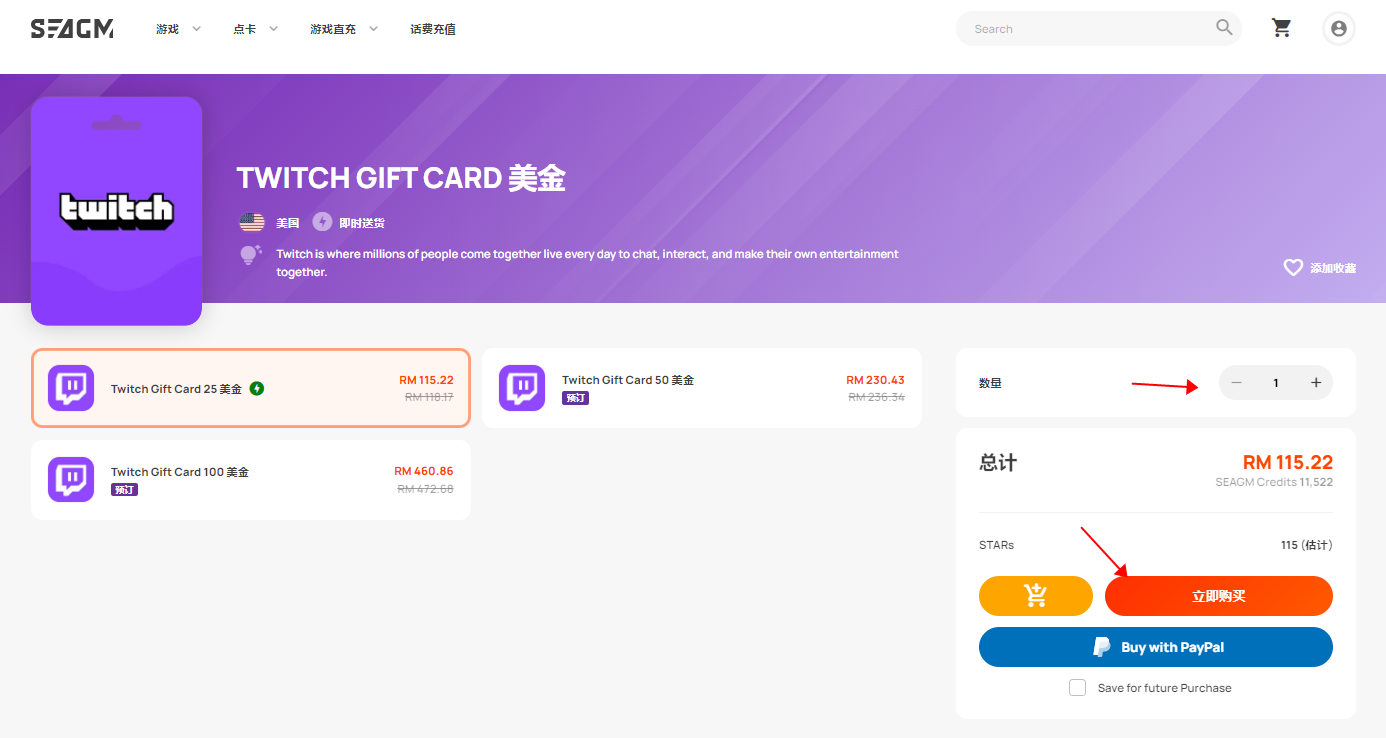
Task: Click the RM 460.86 price
Action: coord(424,471)
